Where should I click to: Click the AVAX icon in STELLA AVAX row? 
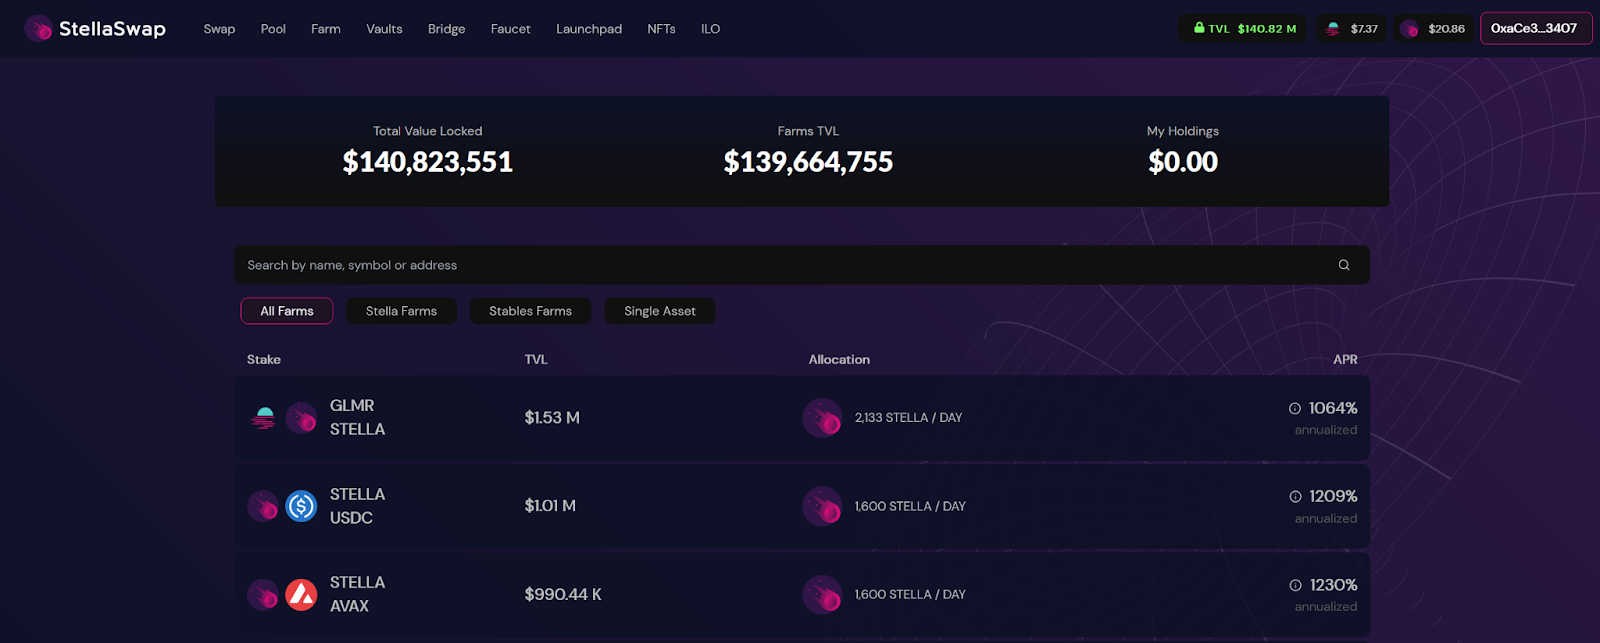(x=301, y=595)
